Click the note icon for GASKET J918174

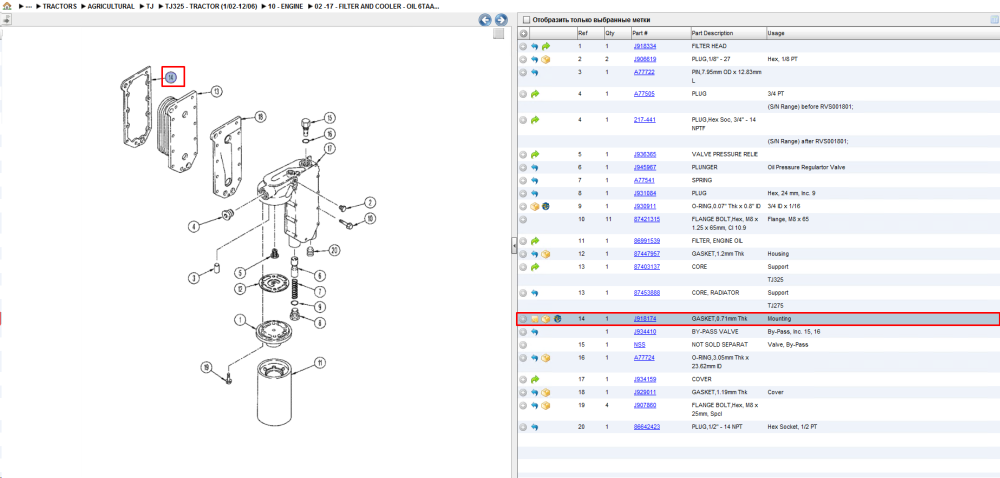535,319
